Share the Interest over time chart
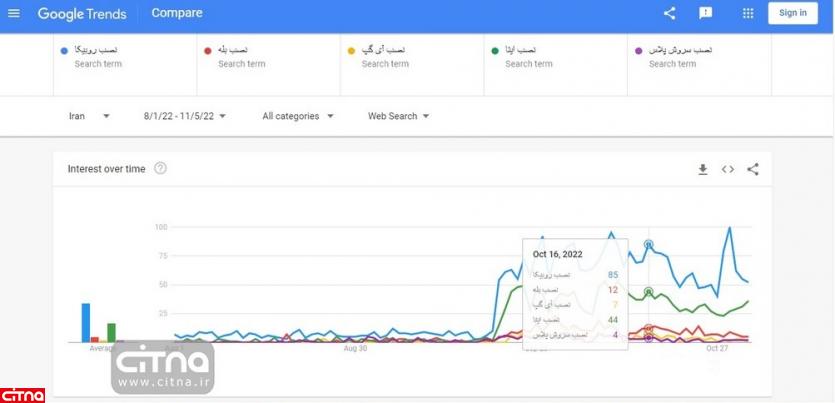Screen dimensions: 835x403 point(753,169)
